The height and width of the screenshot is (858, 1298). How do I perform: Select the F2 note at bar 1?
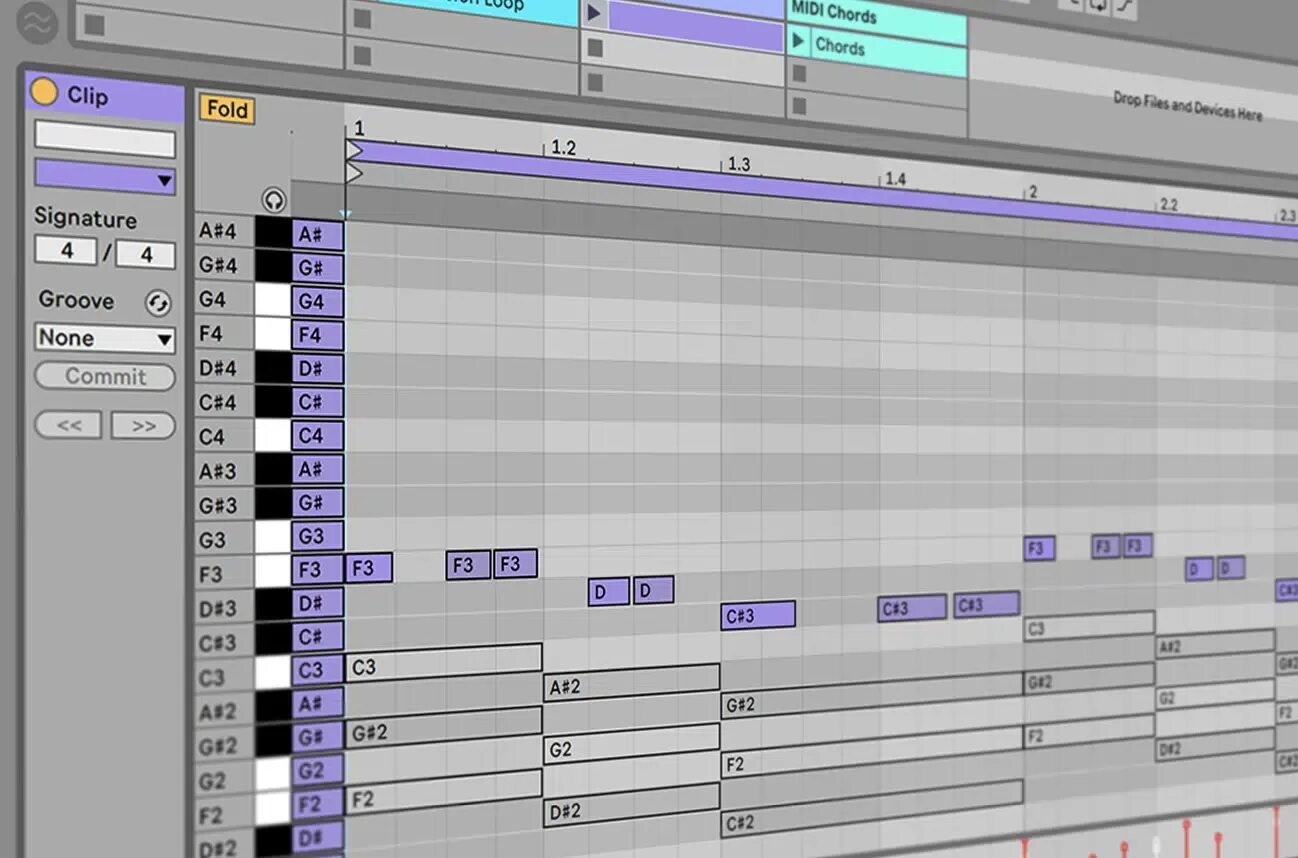pos(444,794)
